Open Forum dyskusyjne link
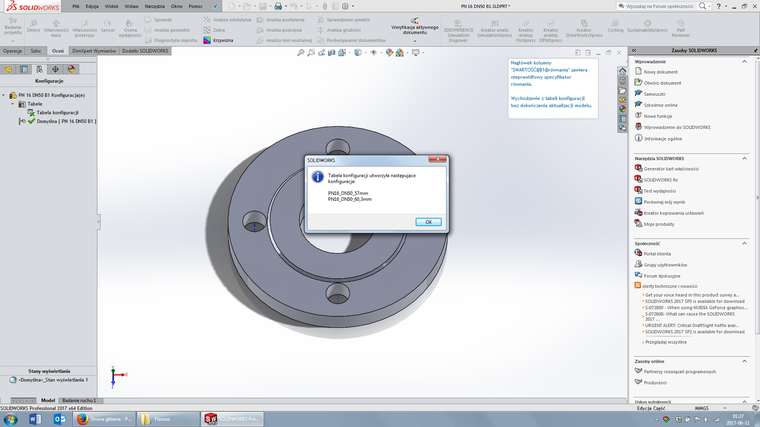This screenshot has width=760, height=427. 662,276
